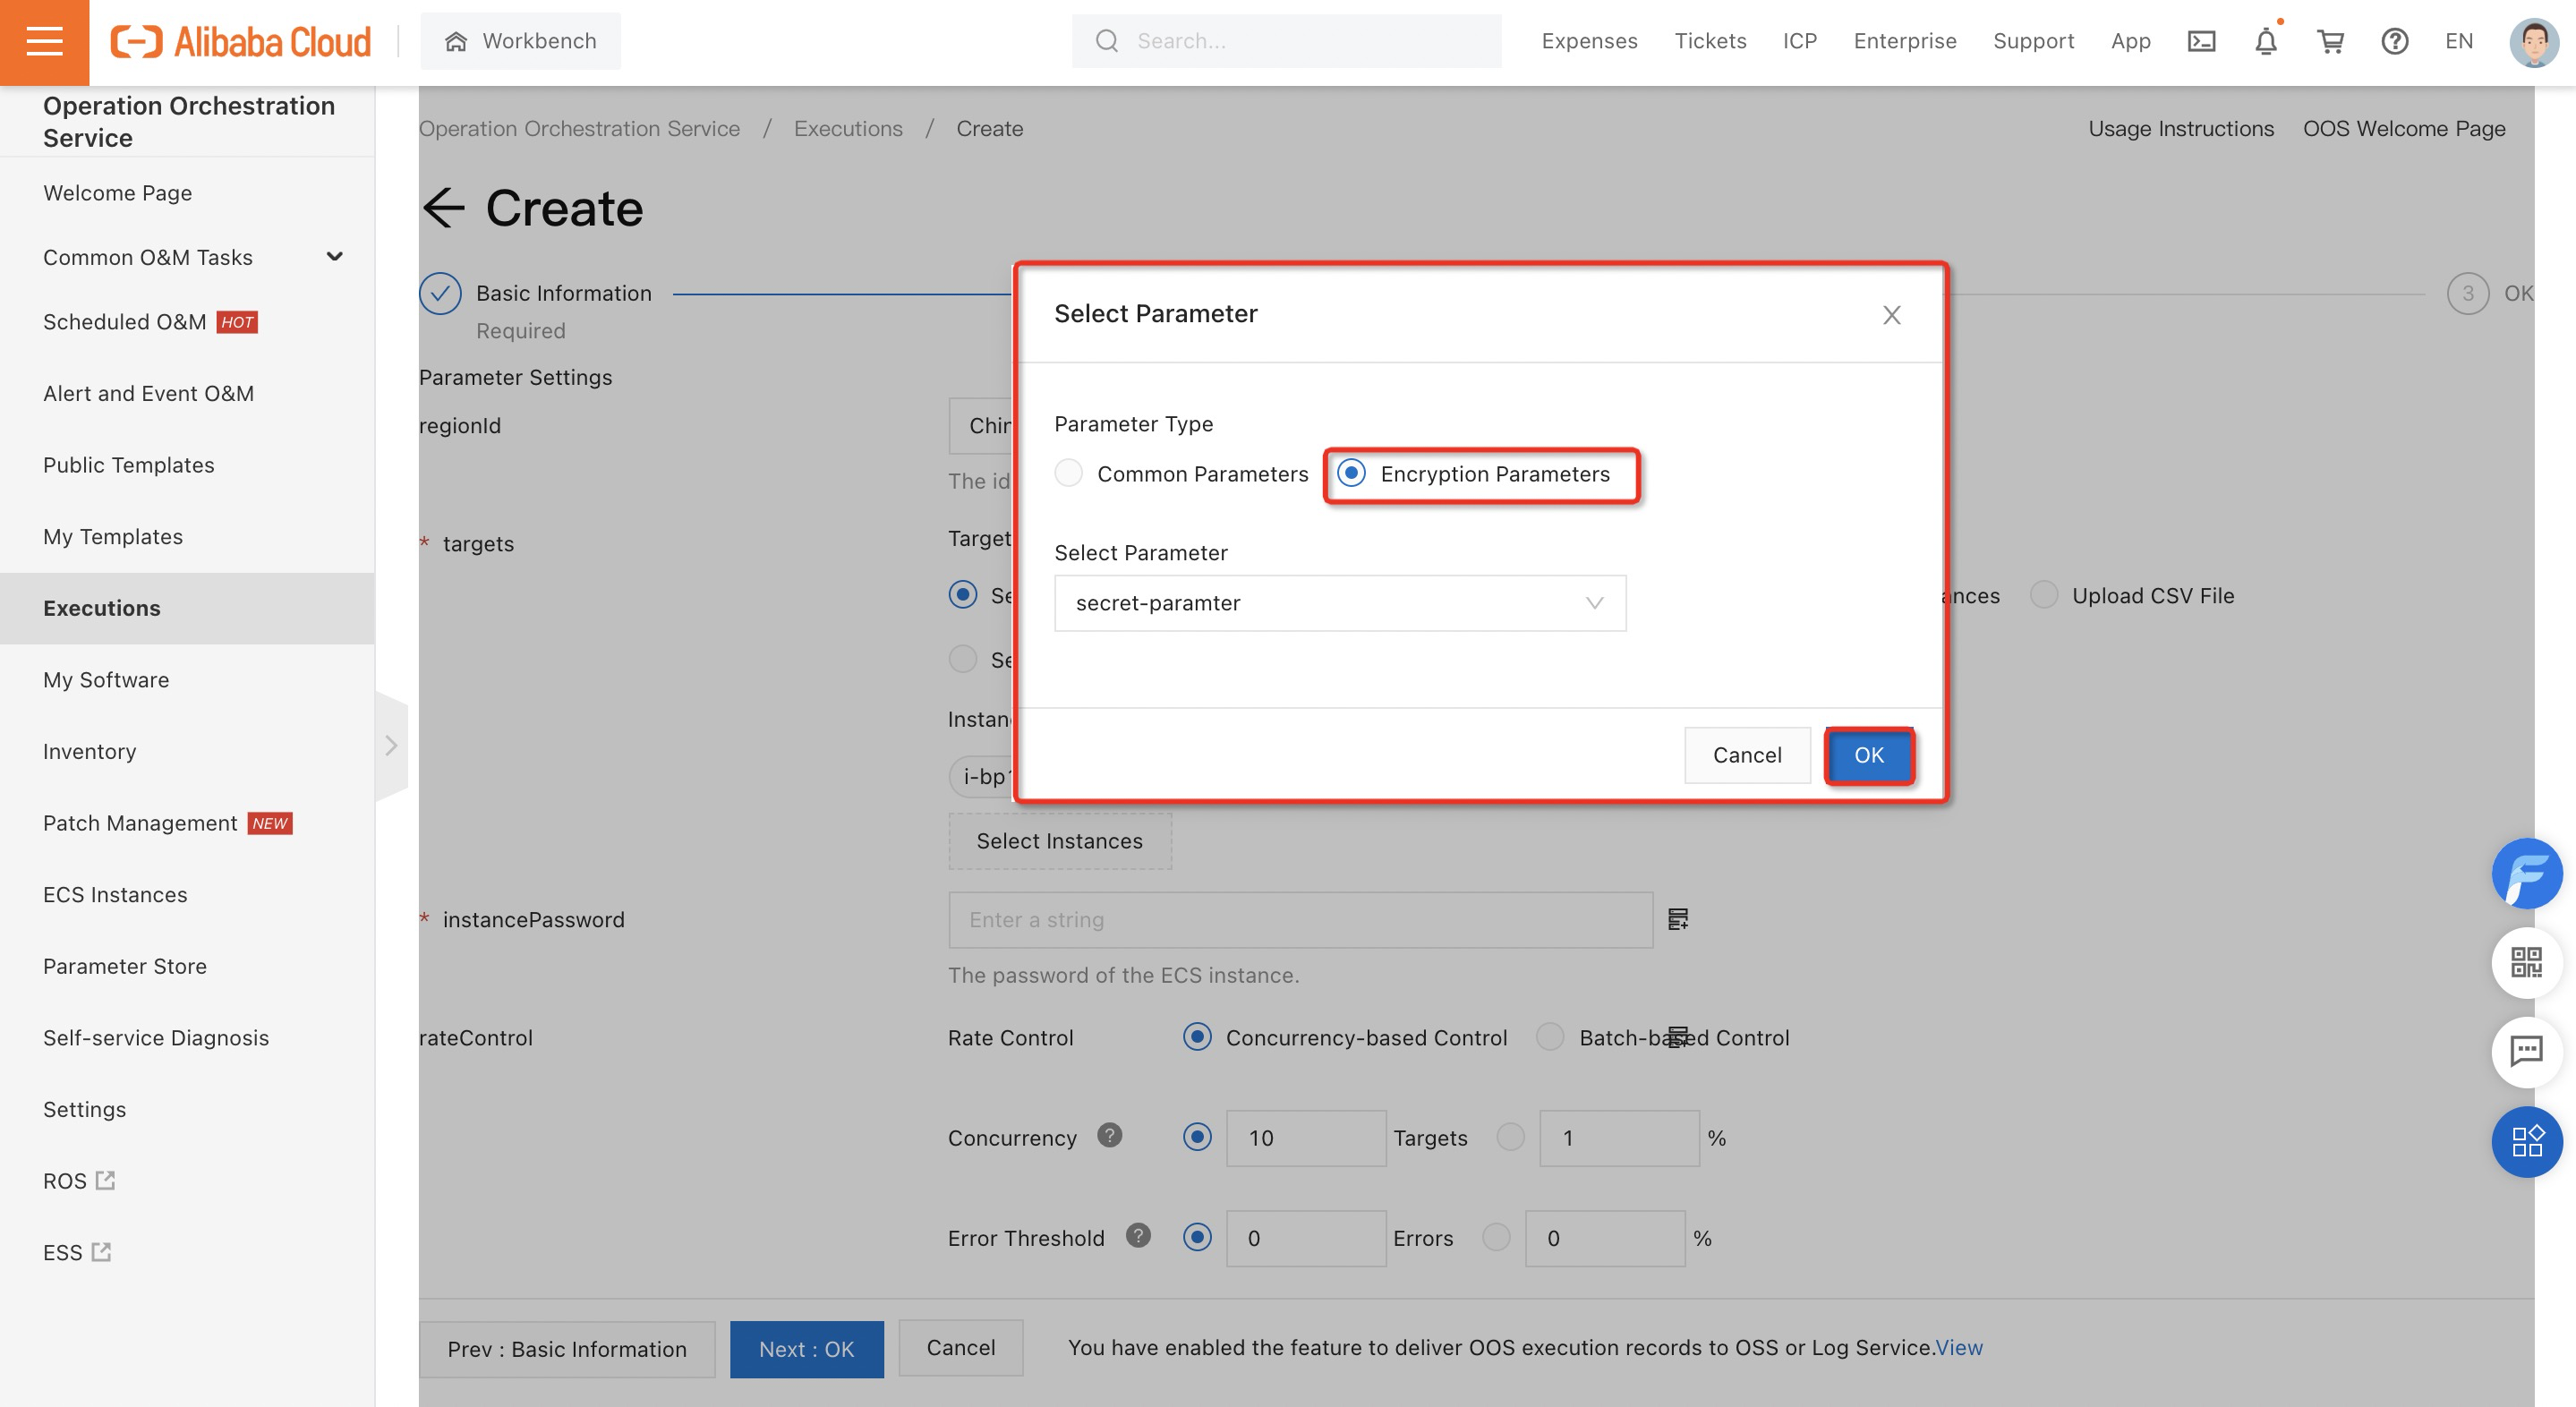The height and width of the screenshot is (1407, 2576).
Task: Open the shopping cart icon
Action: 2331,41
